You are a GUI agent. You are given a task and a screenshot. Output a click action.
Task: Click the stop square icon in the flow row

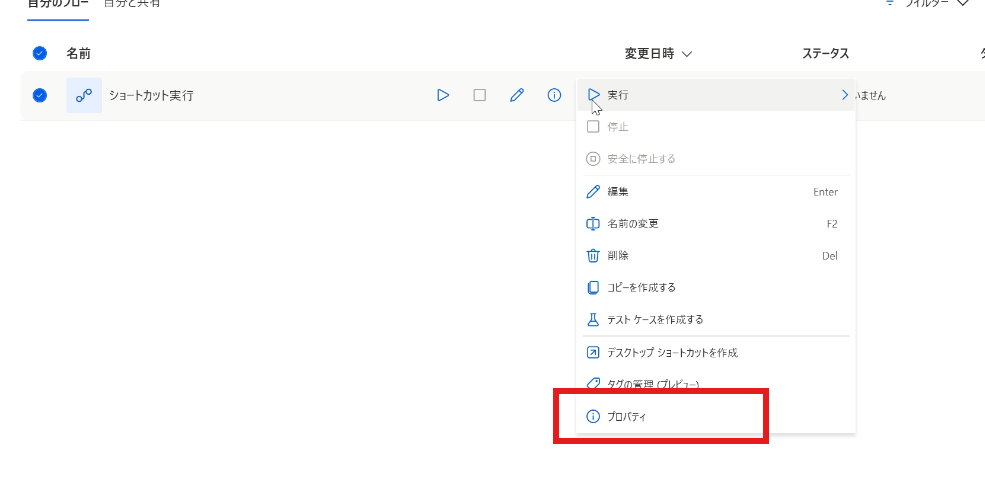(480, 96)
